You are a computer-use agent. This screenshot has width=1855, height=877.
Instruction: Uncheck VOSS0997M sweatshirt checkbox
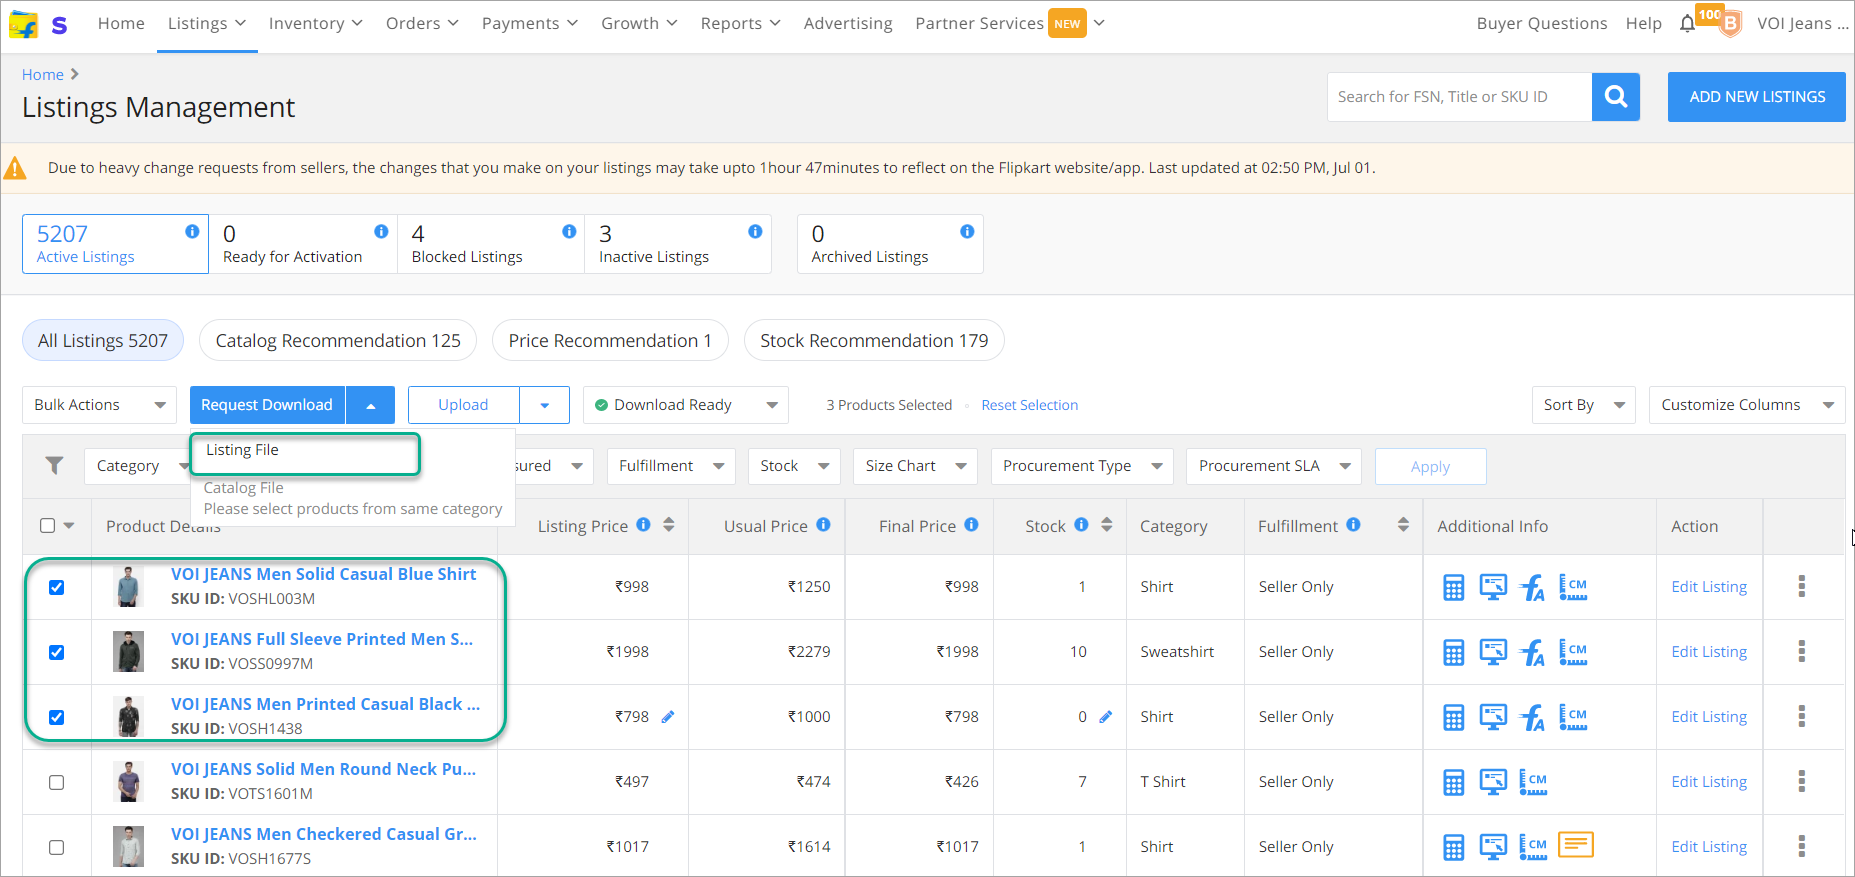pyautogui.click(x=57, y=652)
